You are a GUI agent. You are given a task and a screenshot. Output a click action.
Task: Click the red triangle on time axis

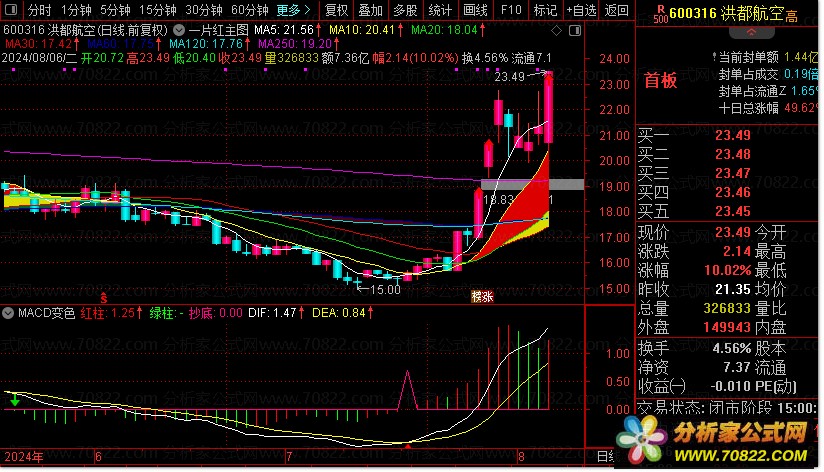[x=408, y=447]
